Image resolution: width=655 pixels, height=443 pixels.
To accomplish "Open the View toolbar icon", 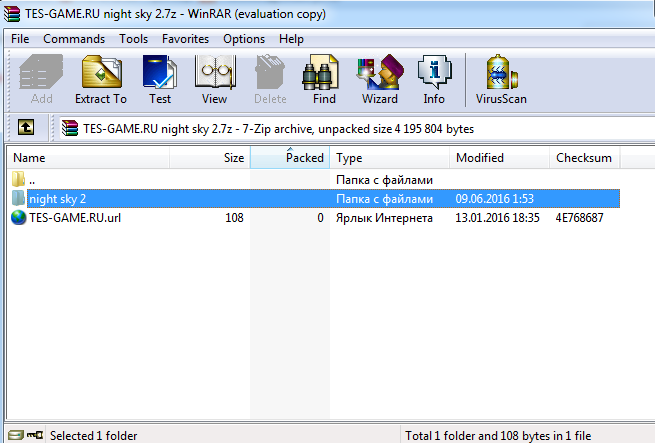I will (x=215, y=79).
